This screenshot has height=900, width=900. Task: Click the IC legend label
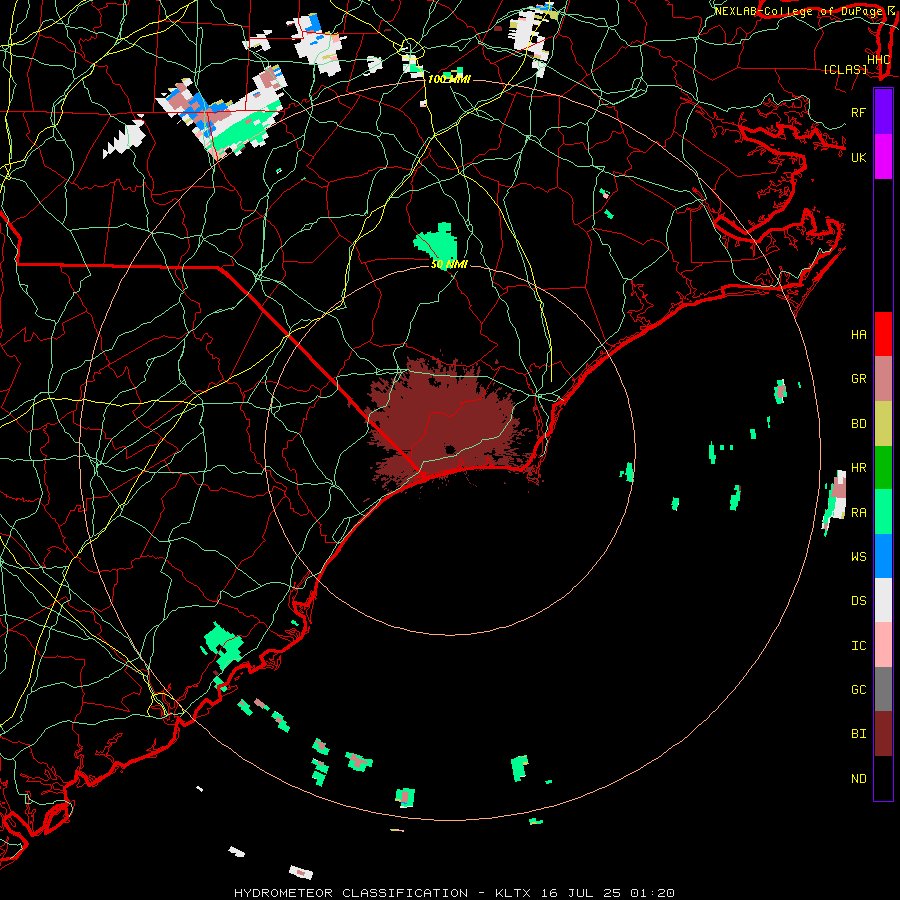(858, 646)
